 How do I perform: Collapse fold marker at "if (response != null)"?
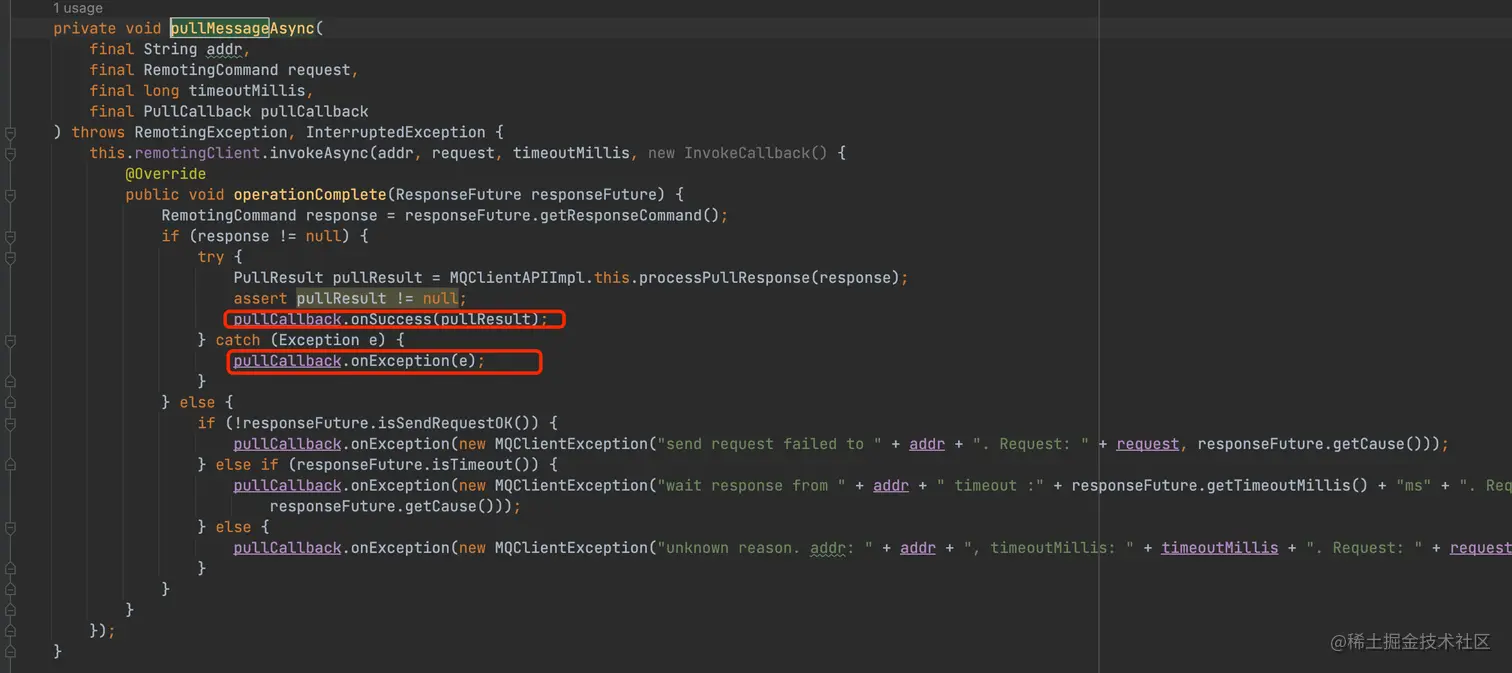click(x=10, y=237)
